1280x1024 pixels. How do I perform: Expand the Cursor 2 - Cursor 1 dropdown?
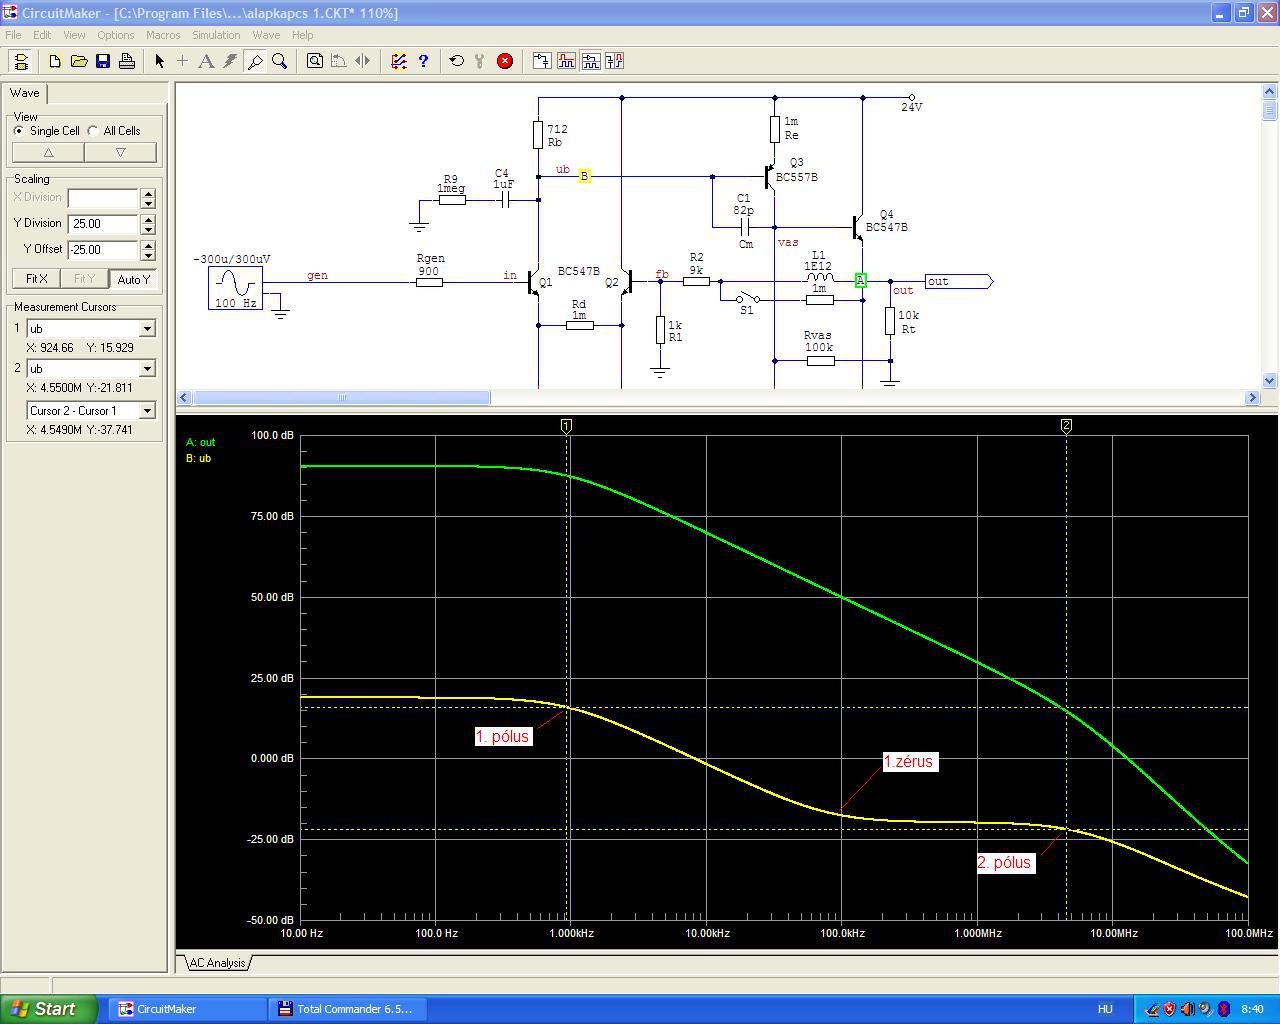[147, 411]
